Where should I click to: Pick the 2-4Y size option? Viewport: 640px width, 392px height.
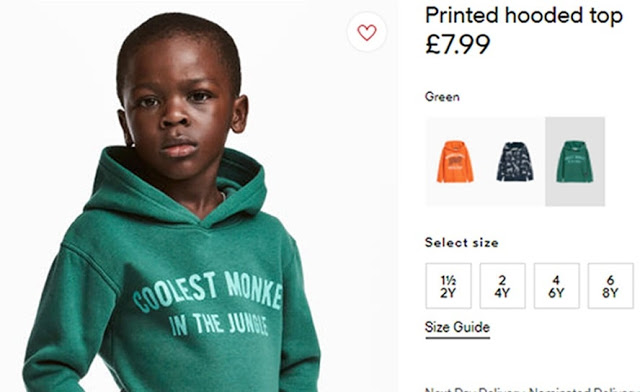[x=502, y=286]
